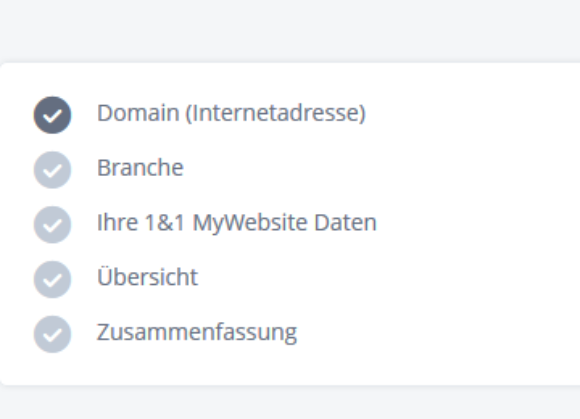Select the Zusammenfassung step label
The width and height of the screenshot is (580, 419).
[x=197, y=332]
